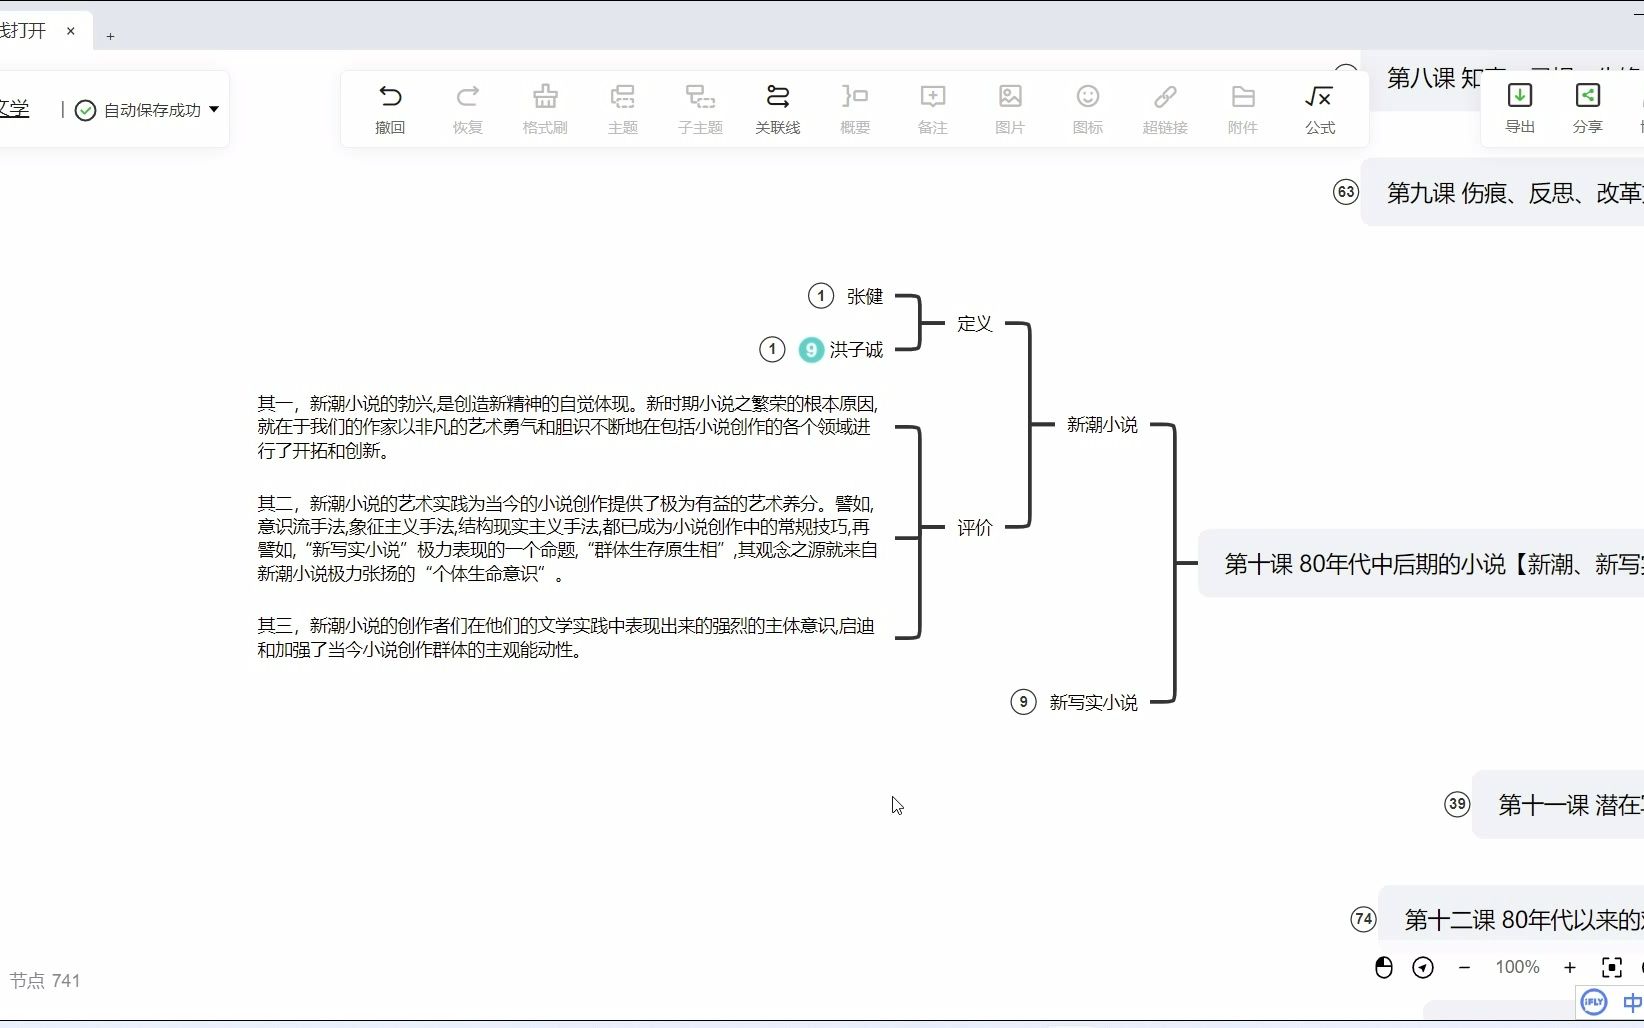Select the 其一 paragraph about 创造新精神

click(567, 427)
